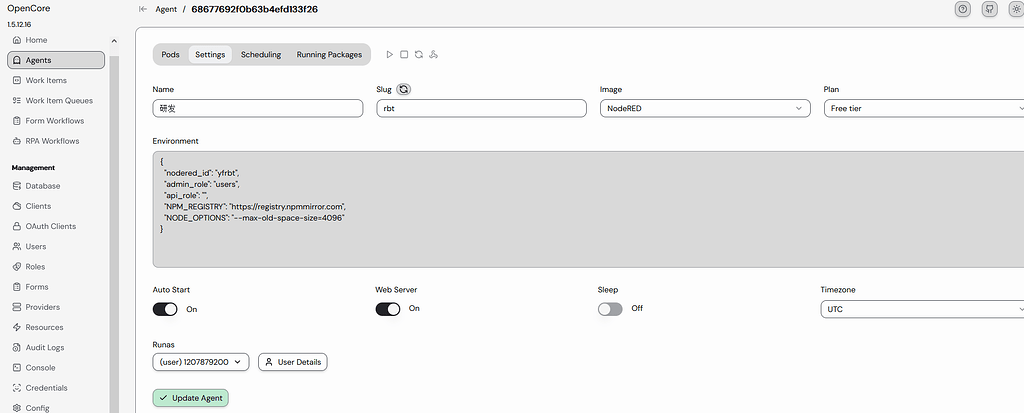Disable the Auto Start toggle
1024x413 pixels.
(x=165, y=309)
